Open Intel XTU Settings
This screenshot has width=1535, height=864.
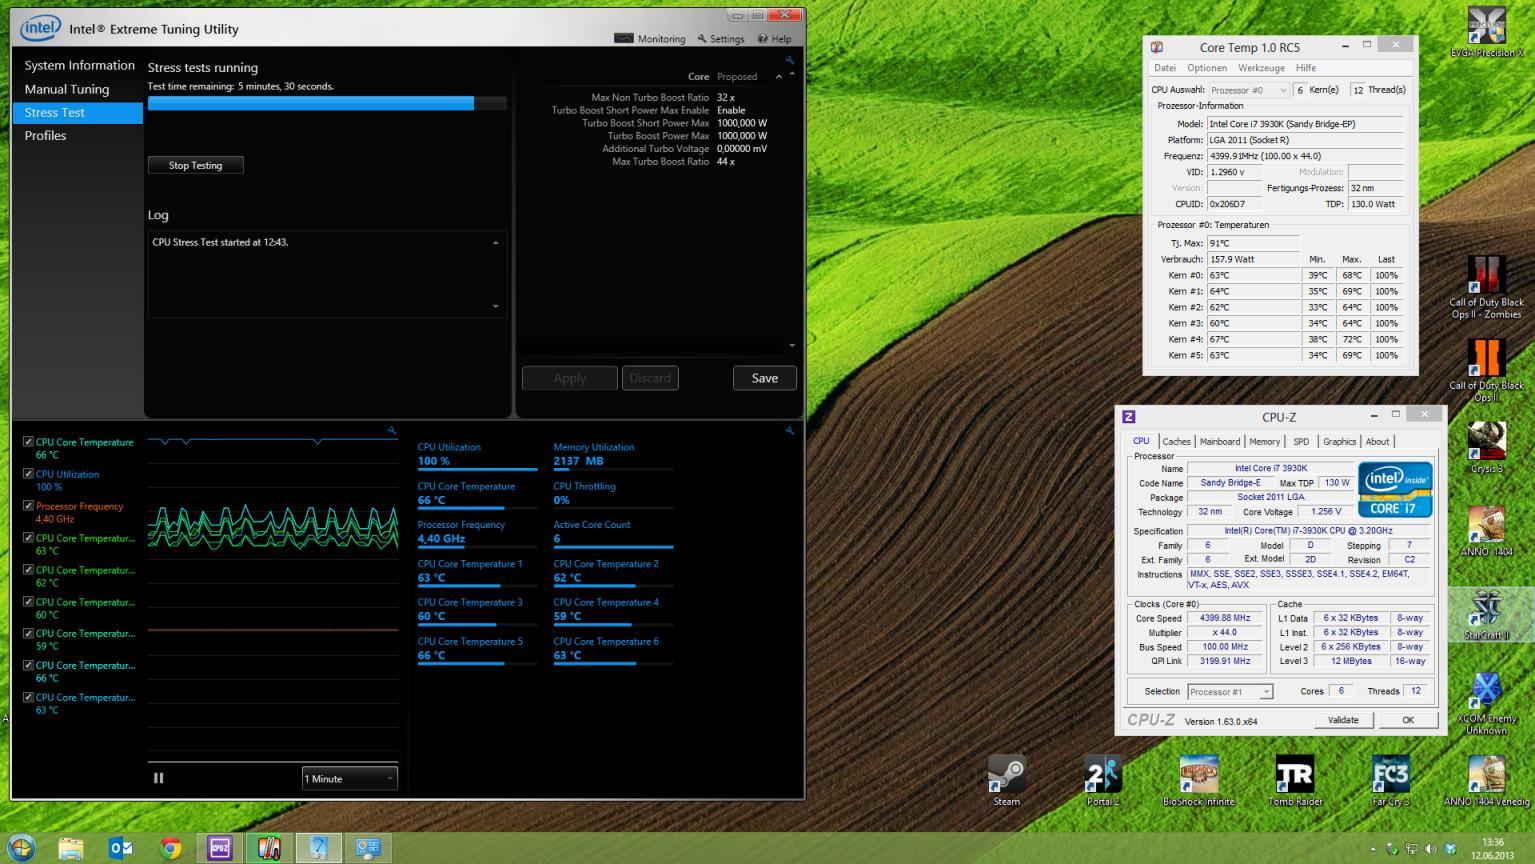coord(721,39)
